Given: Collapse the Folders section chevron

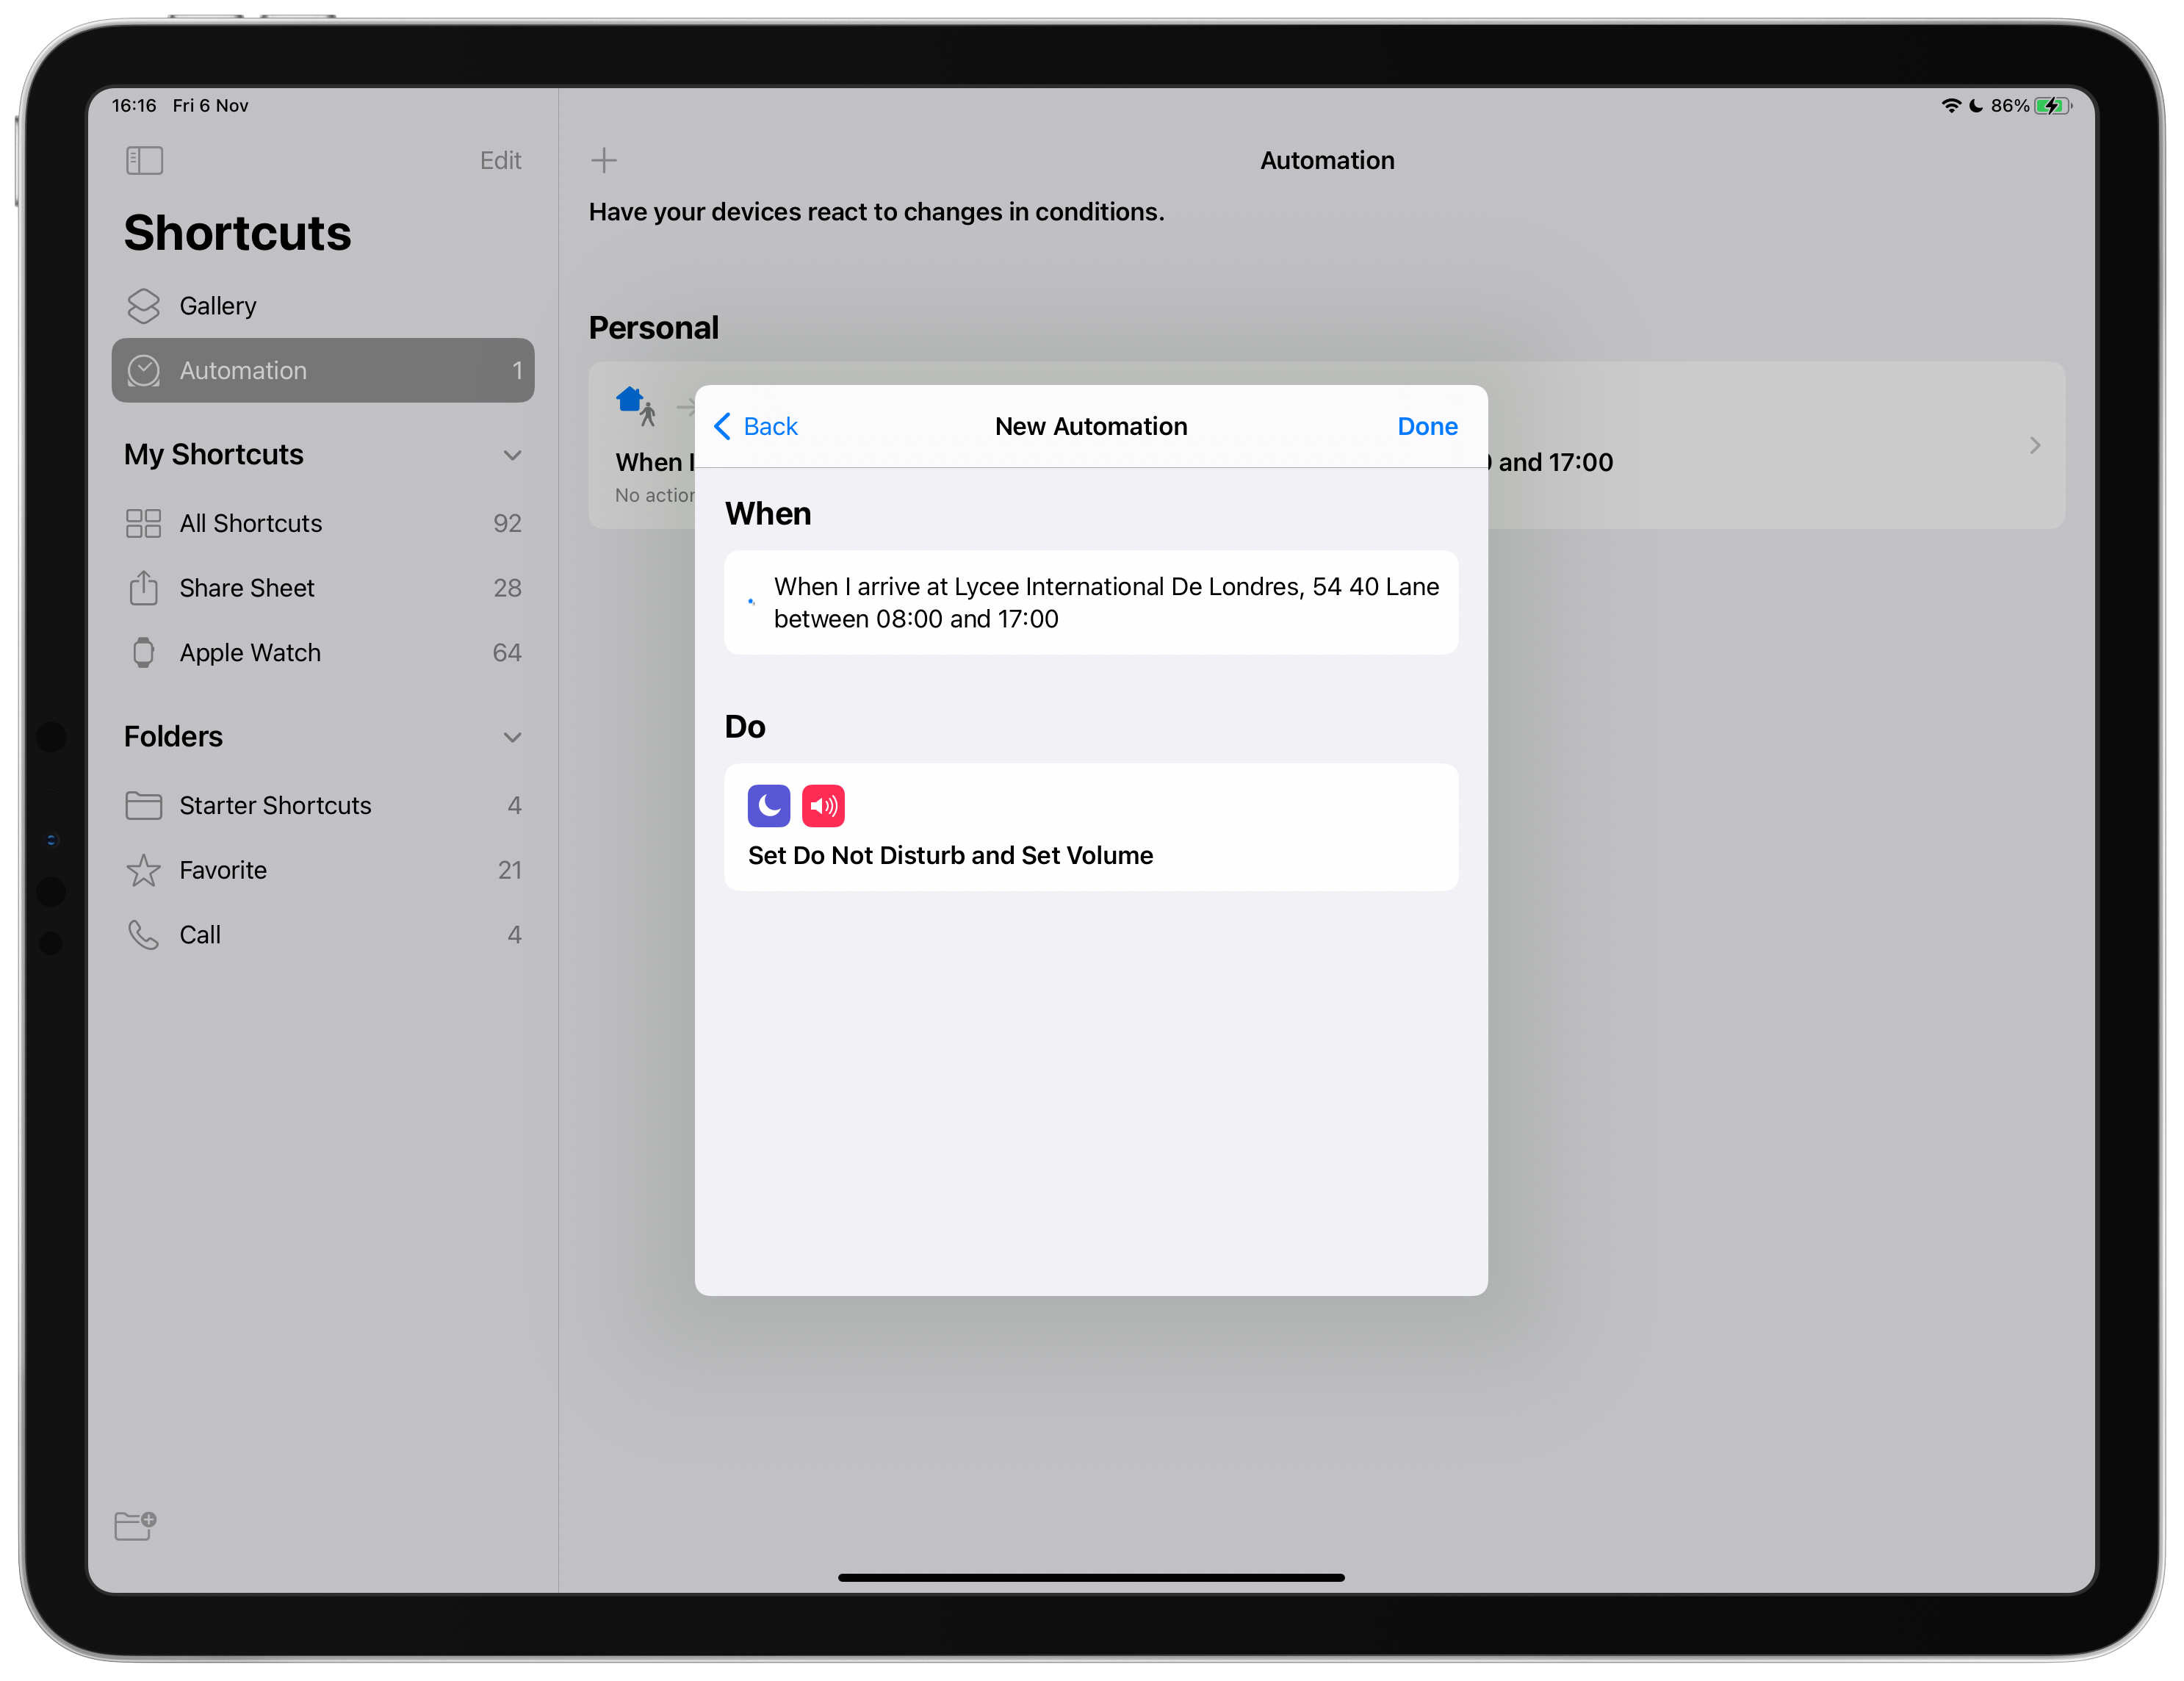Looking at the screenshot, I should coord(512,737).
